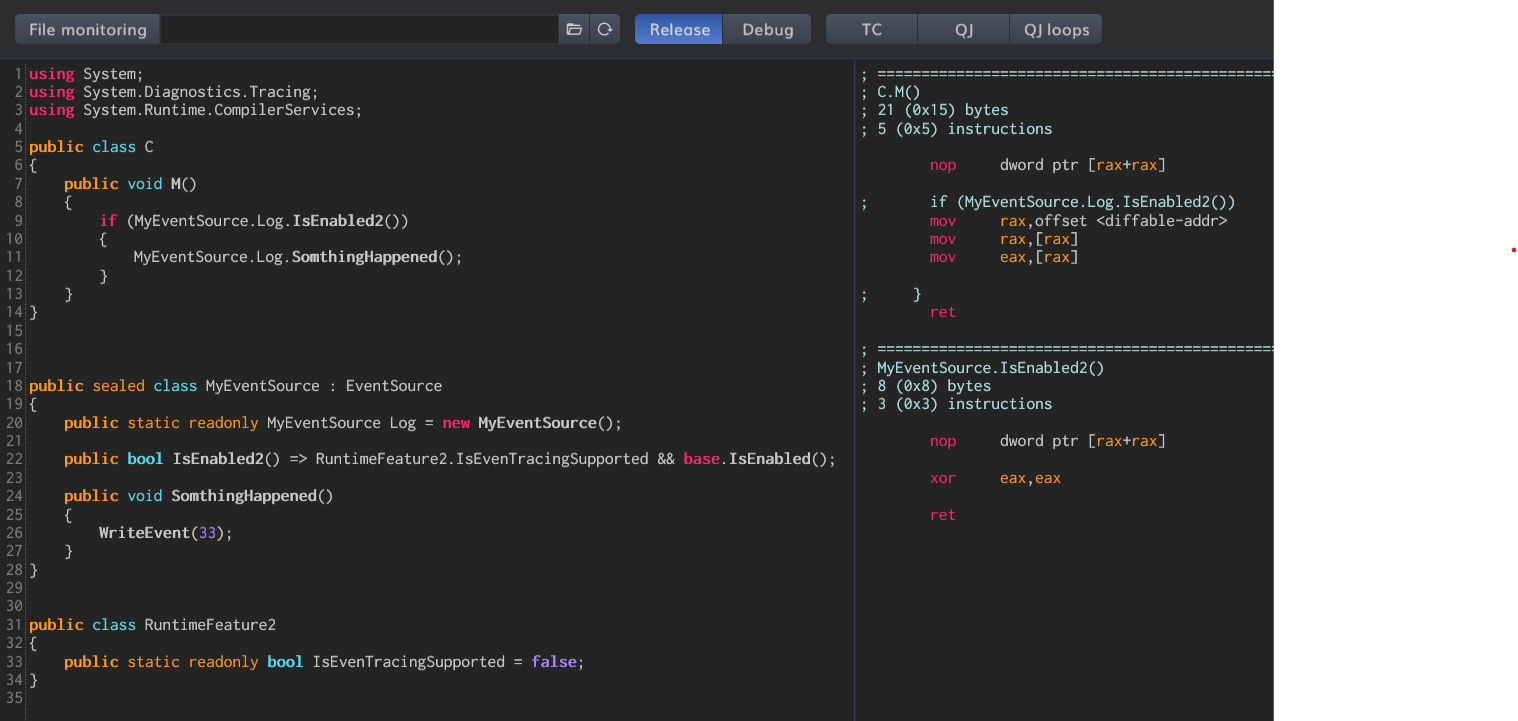
Task: Click the 'MyEventSource.Log.SomthingHappened();' call
Action: click(x=298, y=257)
